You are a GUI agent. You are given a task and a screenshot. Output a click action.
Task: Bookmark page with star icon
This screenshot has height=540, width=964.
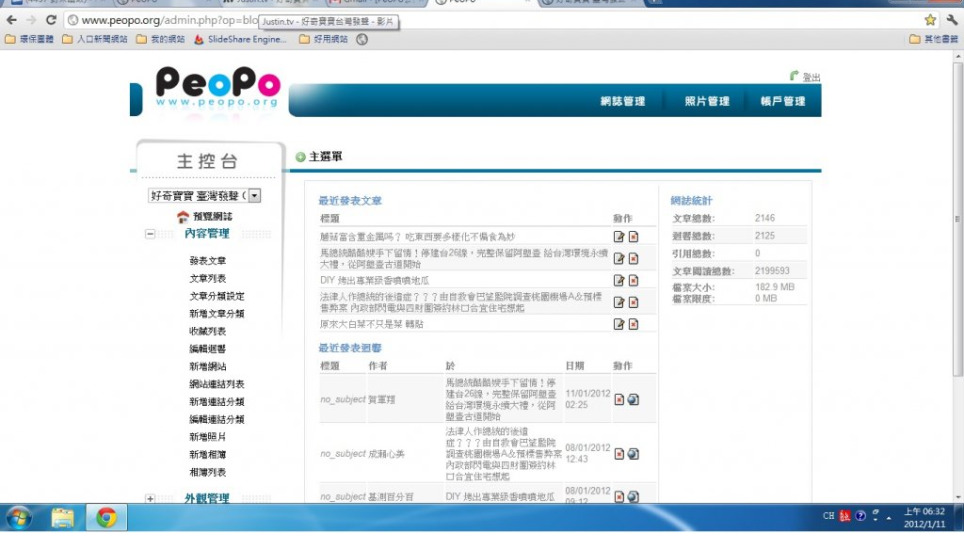point(930,20)
